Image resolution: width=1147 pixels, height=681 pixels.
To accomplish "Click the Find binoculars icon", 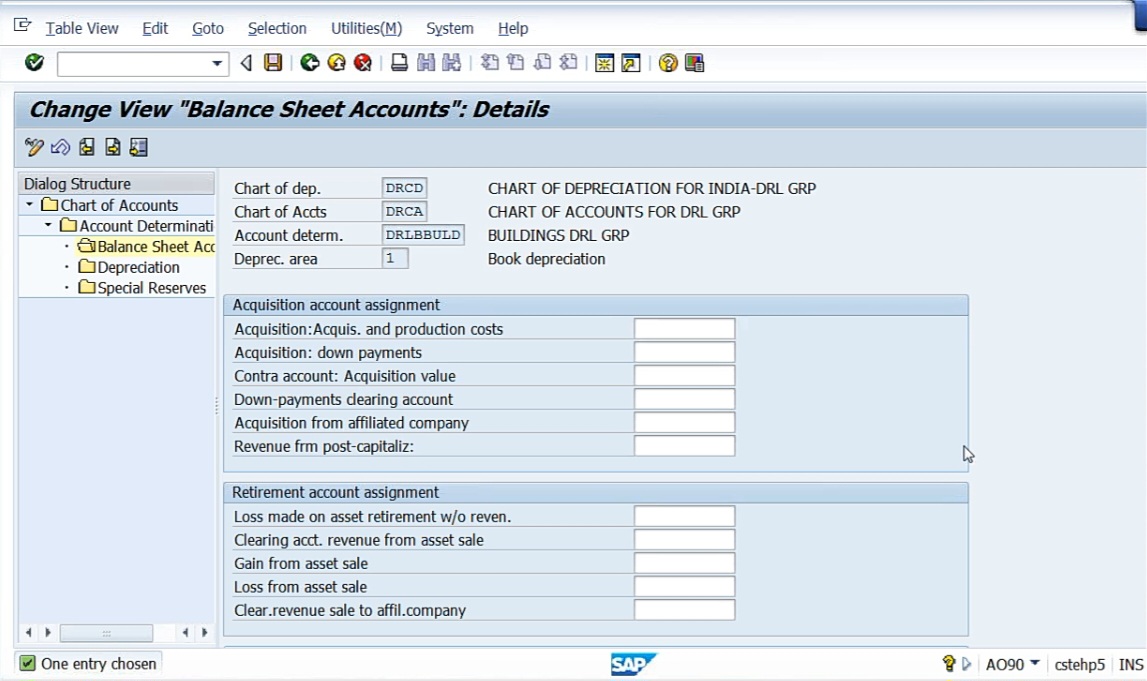I will (x=426, y=63).
